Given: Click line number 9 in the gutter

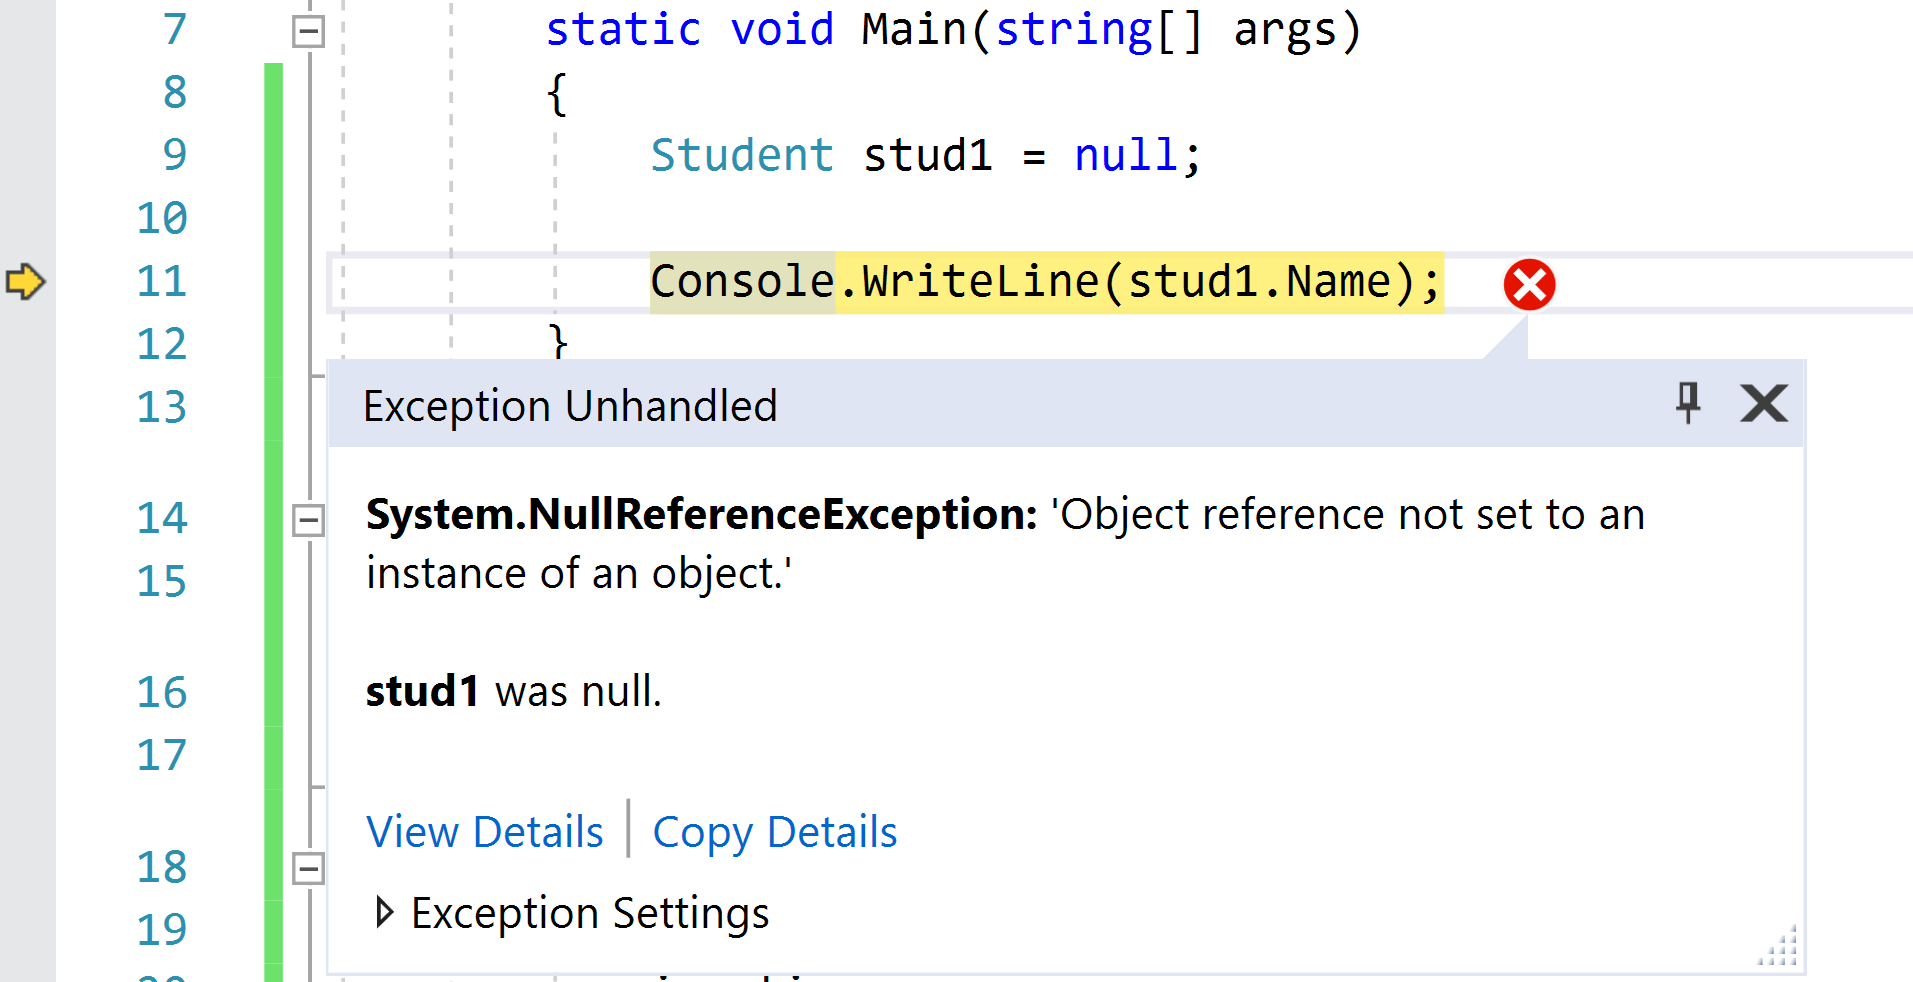Looking at the screenshot, I should 175,155.
